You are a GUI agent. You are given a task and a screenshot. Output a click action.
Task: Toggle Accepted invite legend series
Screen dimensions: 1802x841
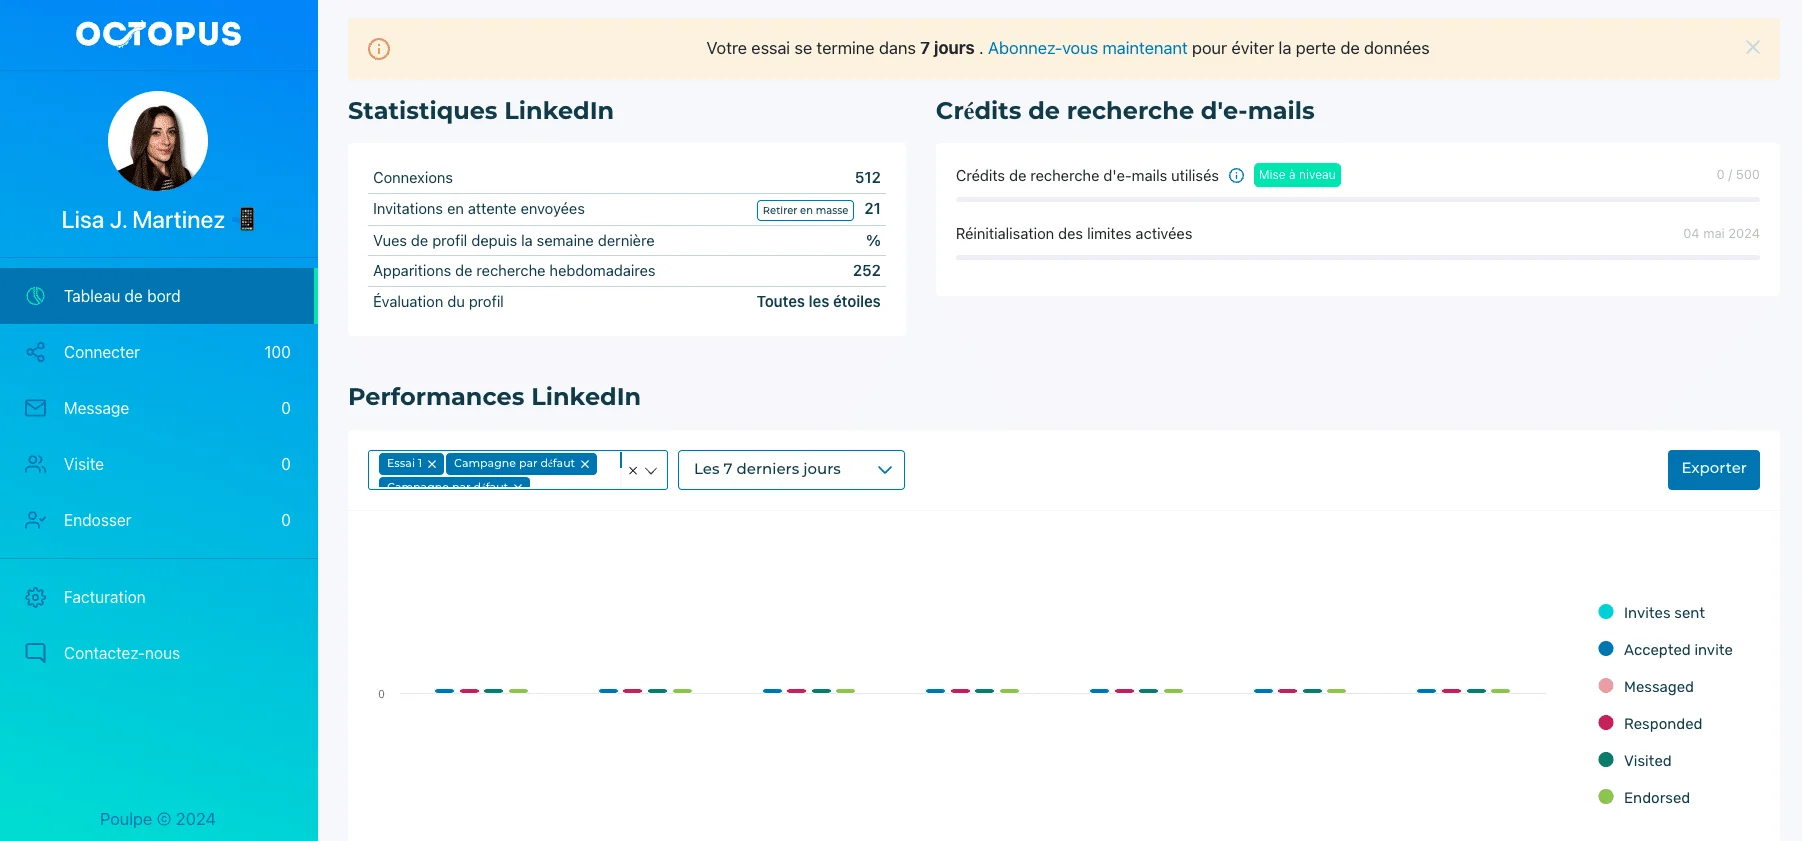(1665, 649)
